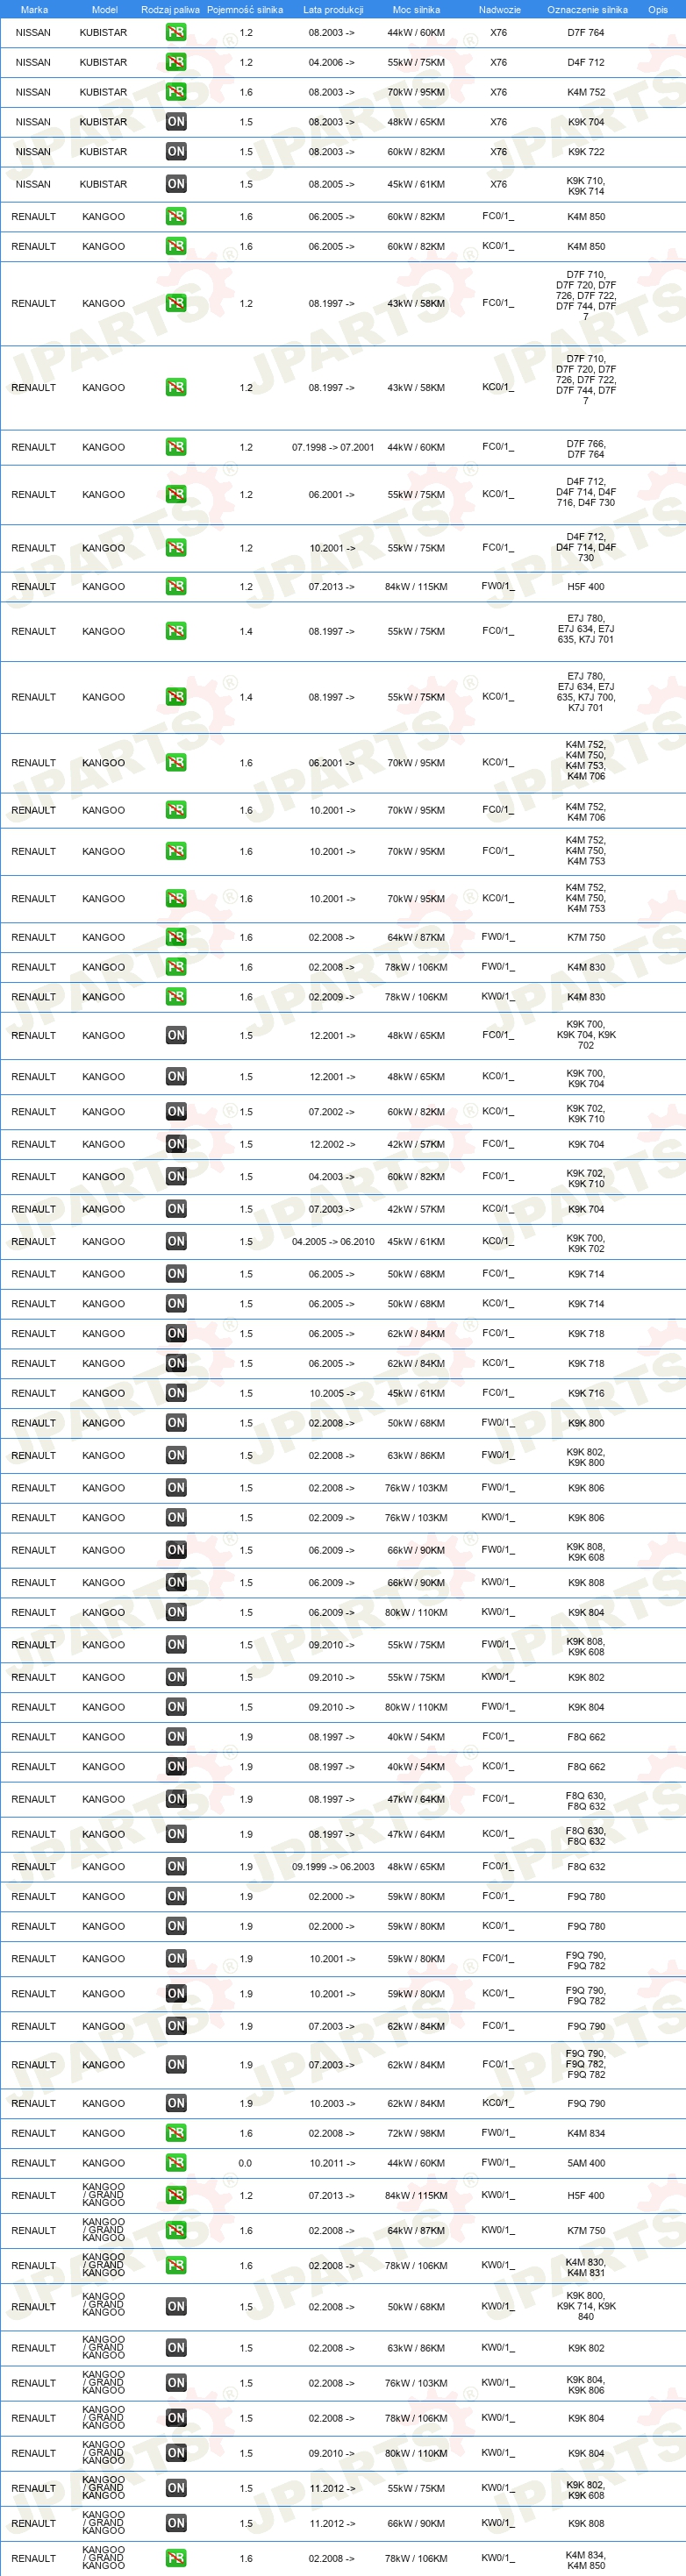Click the Pojemność silnika column header
The image size is (686, 2576).
245,9
